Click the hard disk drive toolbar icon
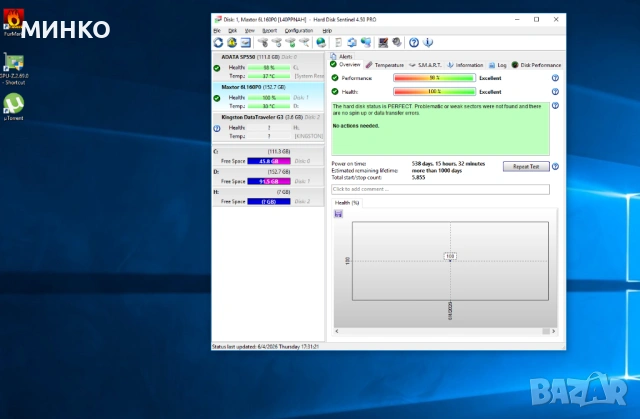Viewport: 640px width, 419px height. (245, 42)
